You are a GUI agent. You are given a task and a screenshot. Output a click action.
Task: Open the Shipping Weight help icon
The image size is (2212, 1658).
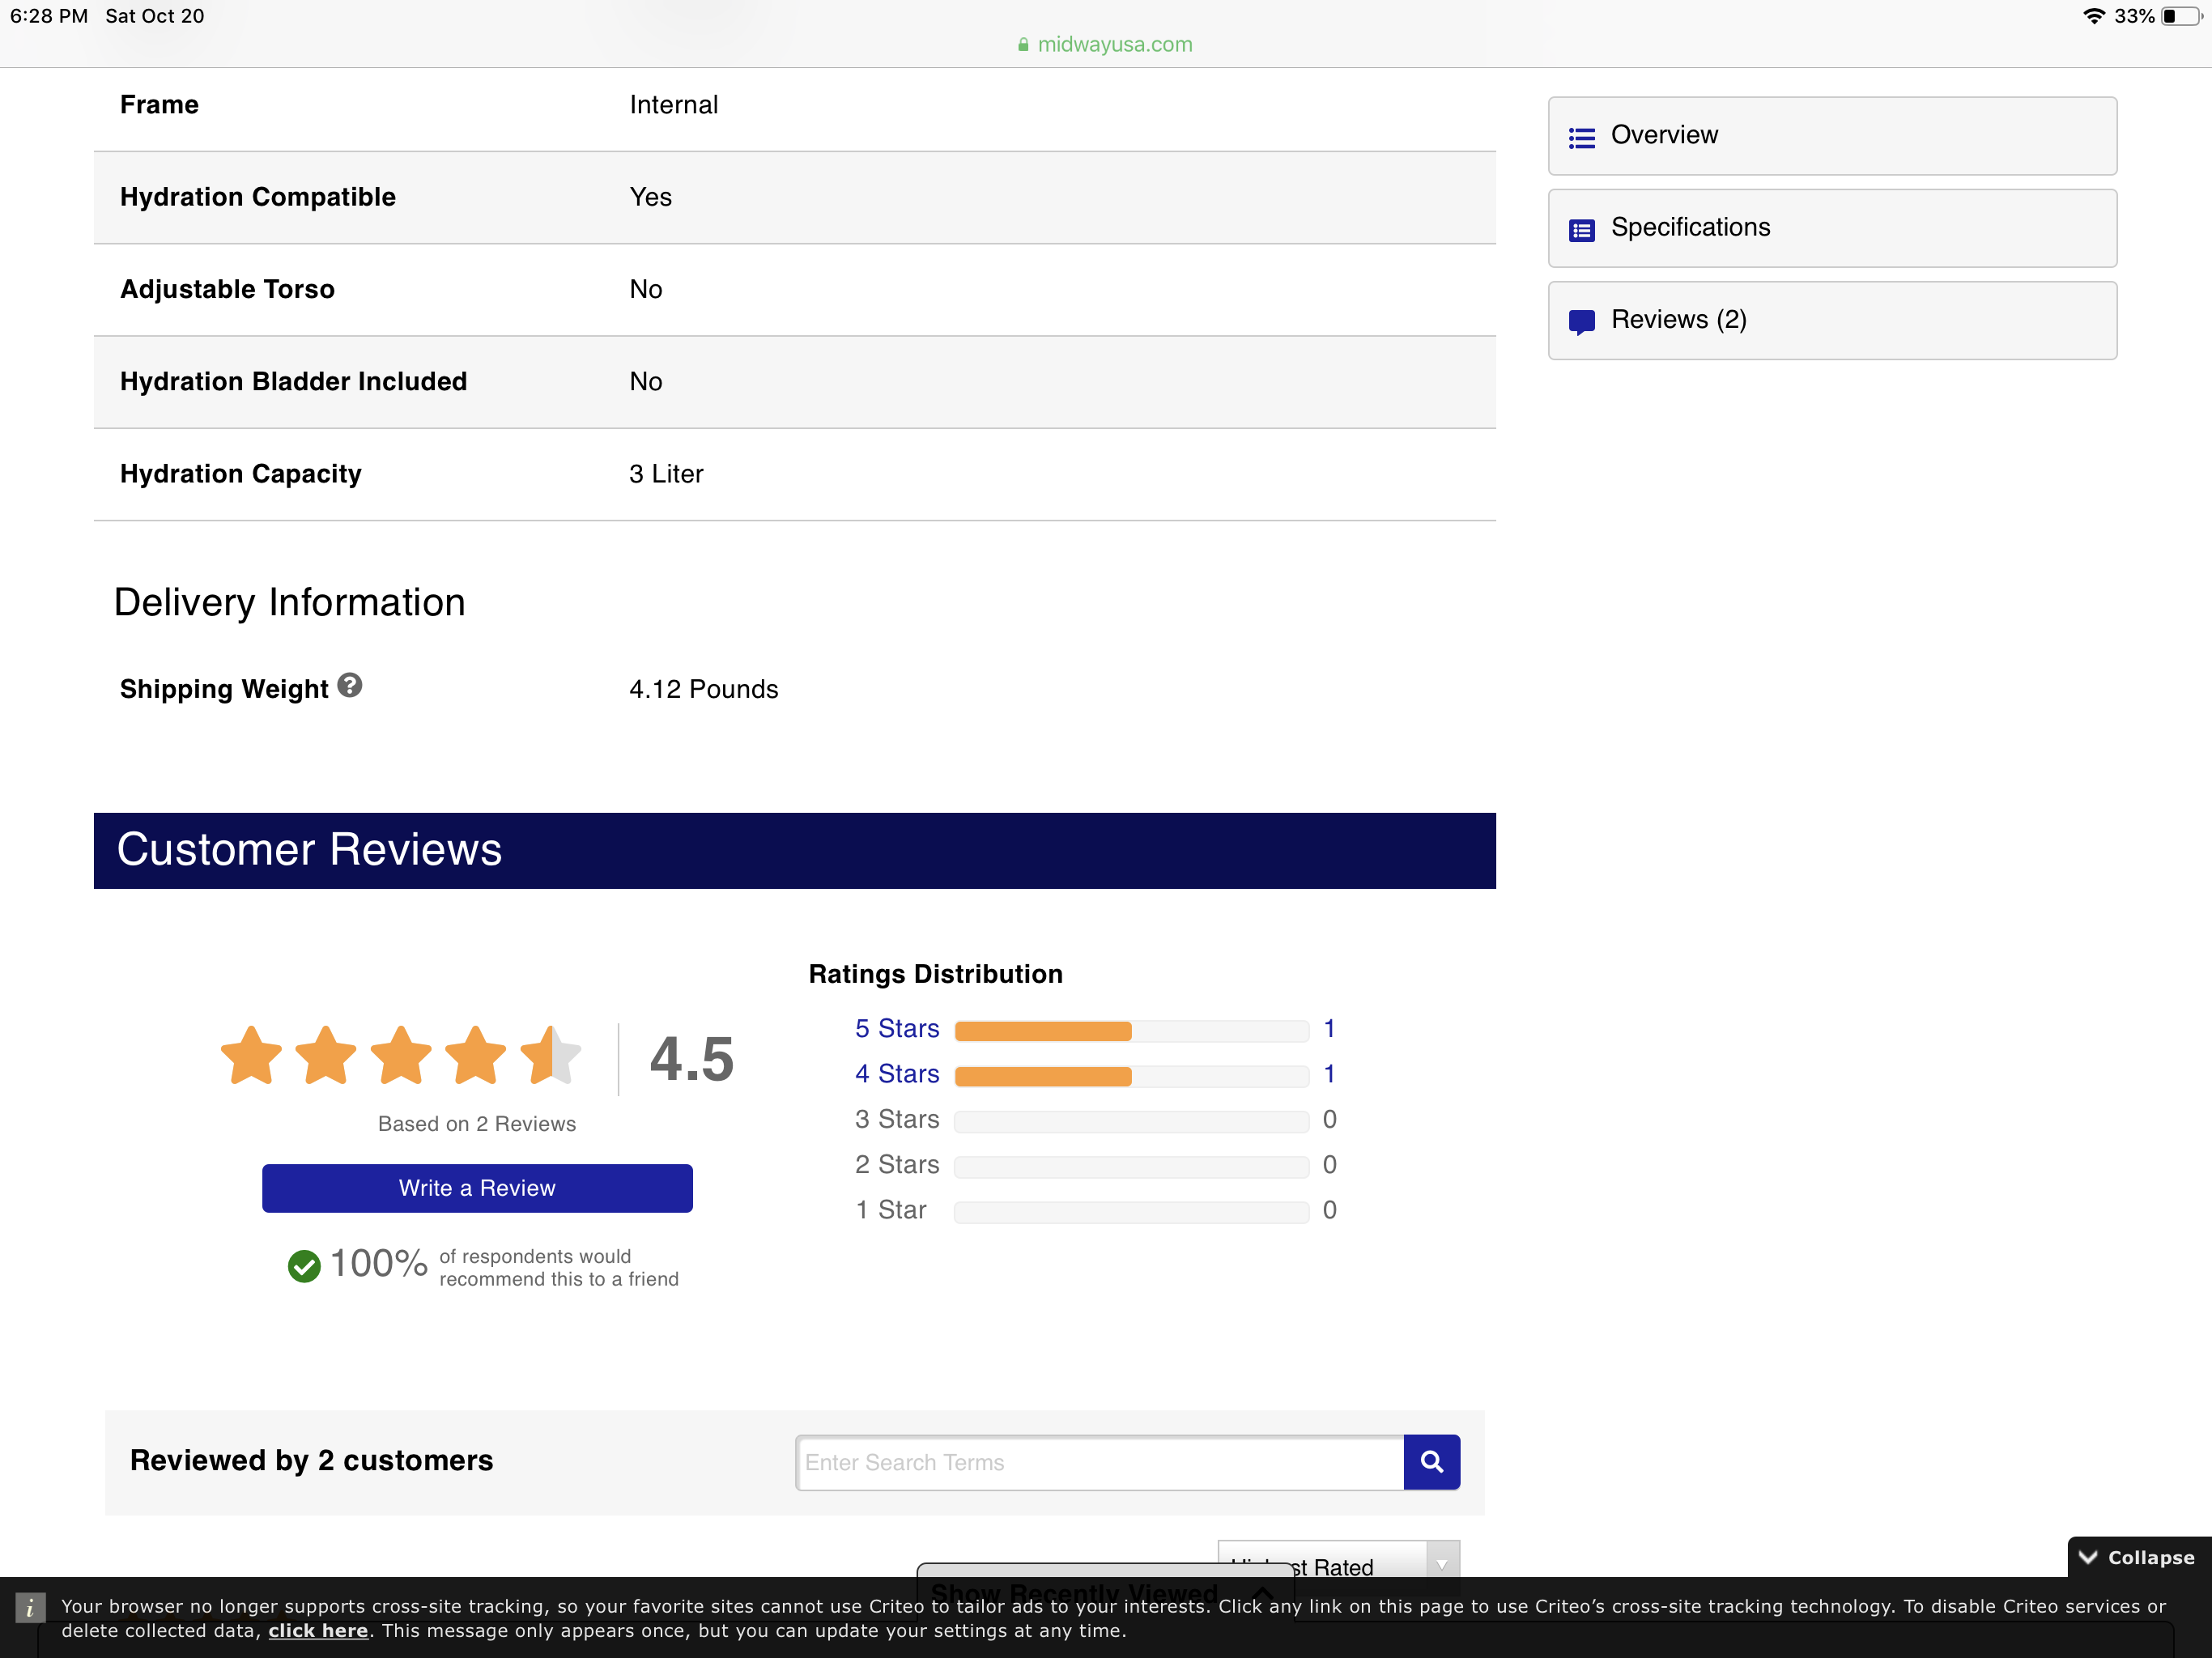(349, 686)
